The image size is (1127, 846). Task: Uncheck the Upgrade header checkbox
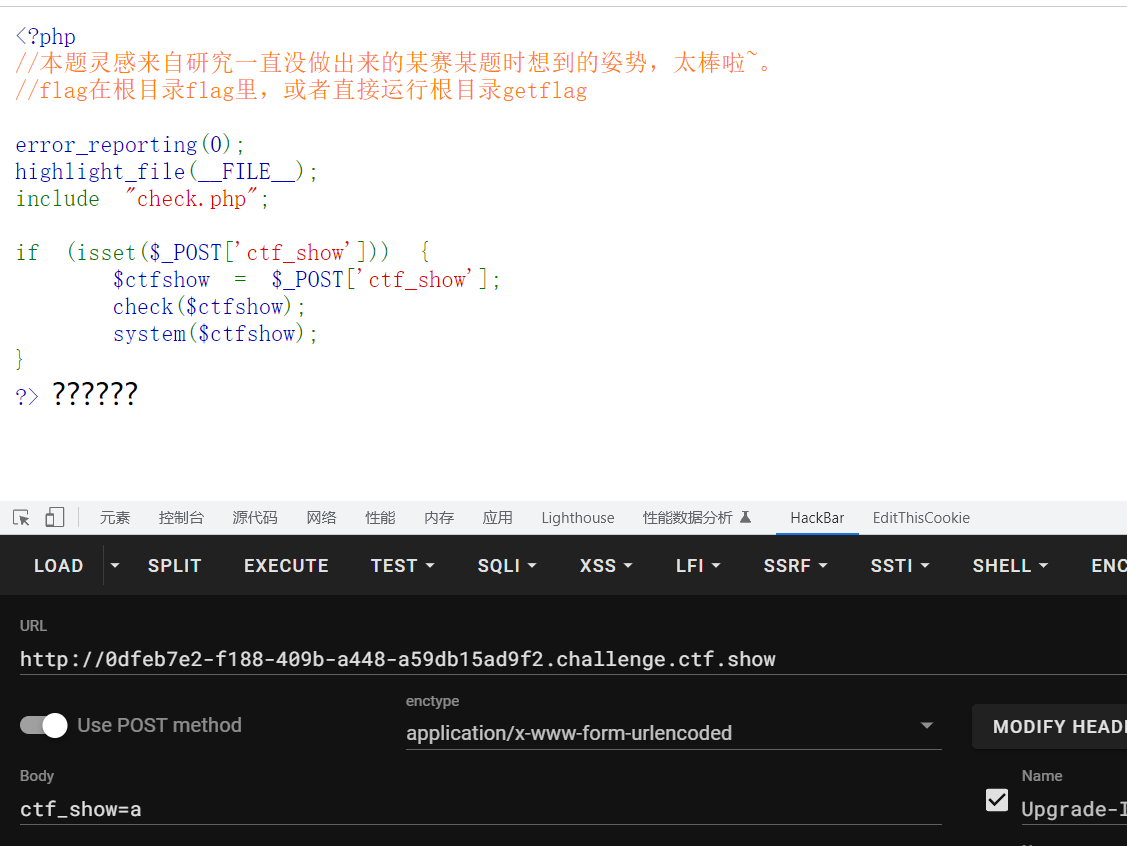997,799
